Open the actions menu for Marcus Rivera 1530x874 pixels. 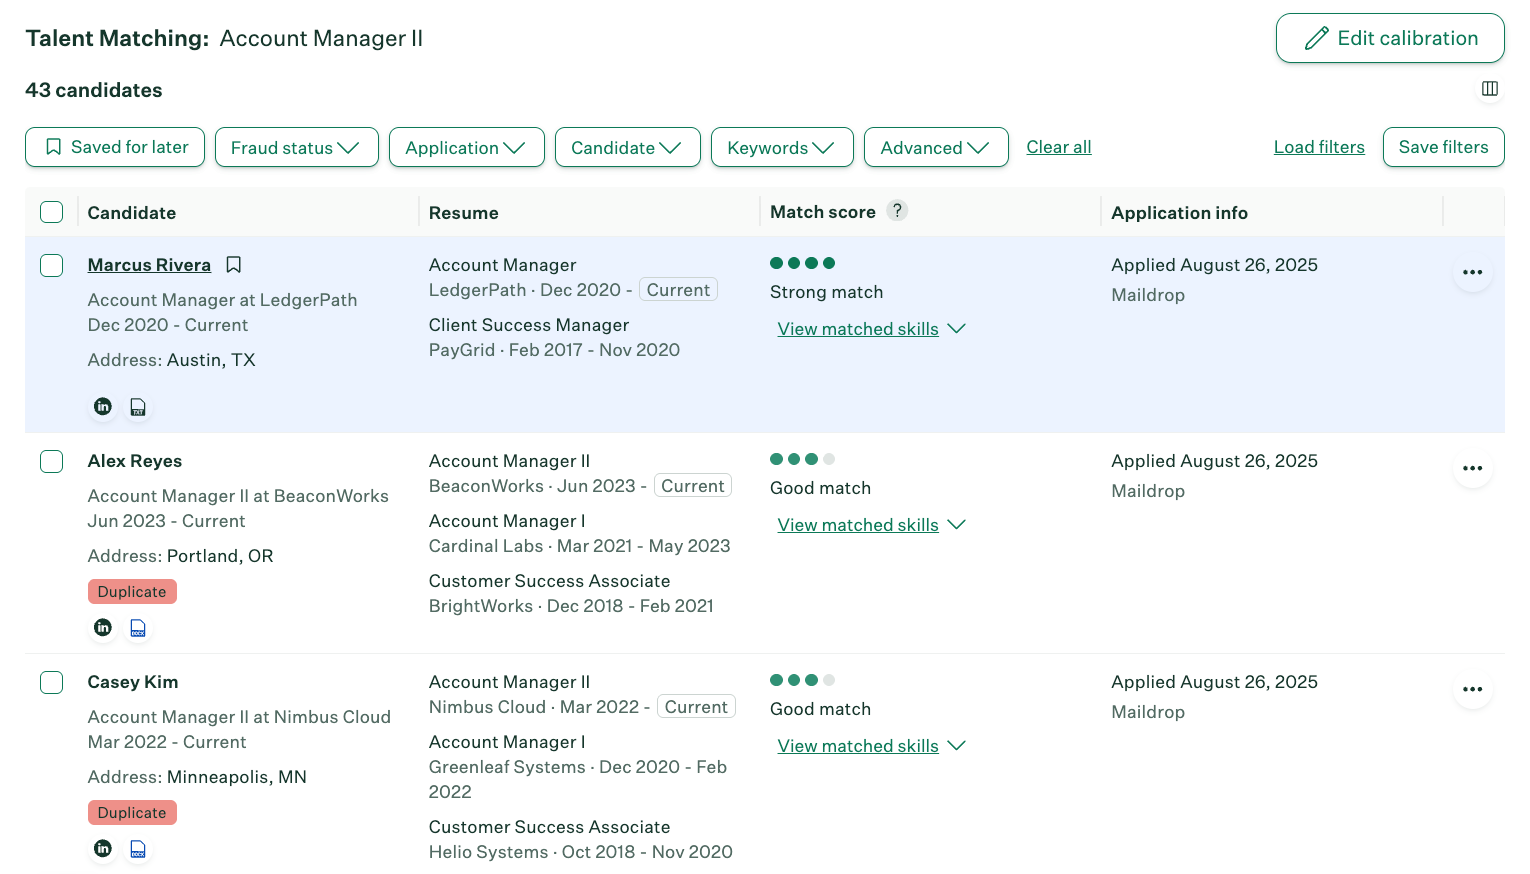tap(1472, 271)
